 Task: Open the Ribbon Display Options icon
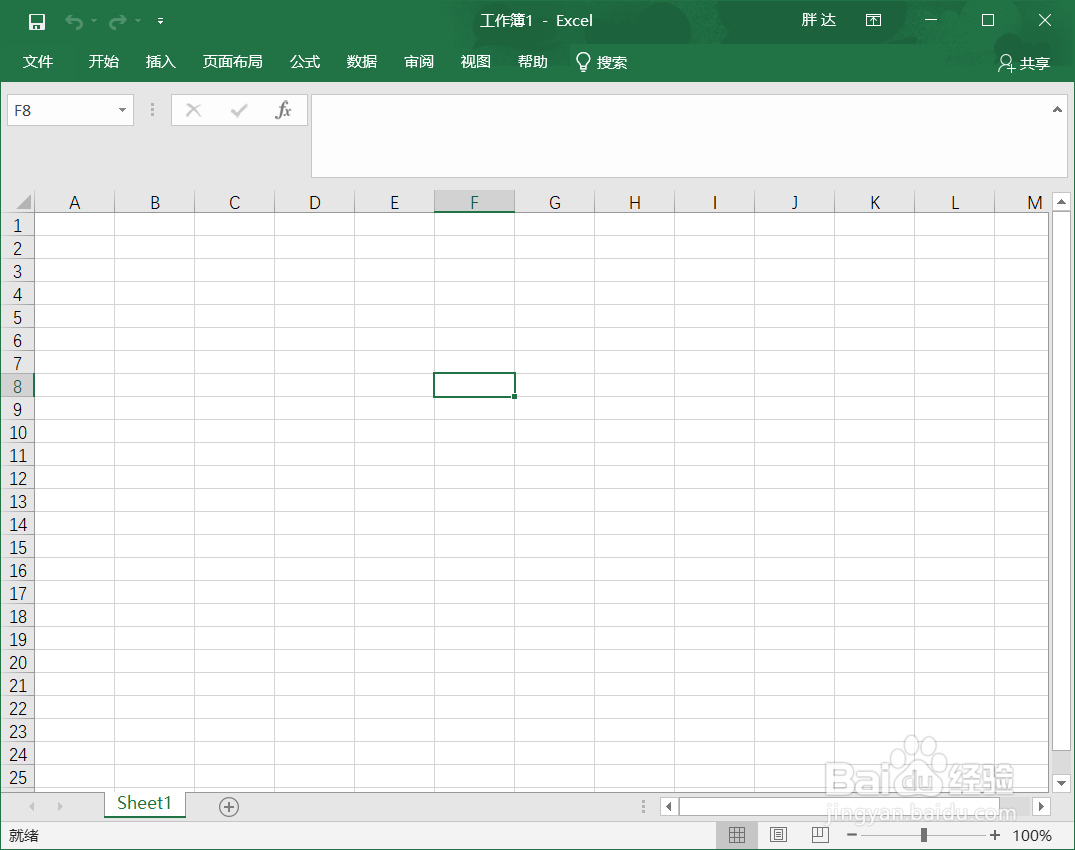(x=873, y=21)
